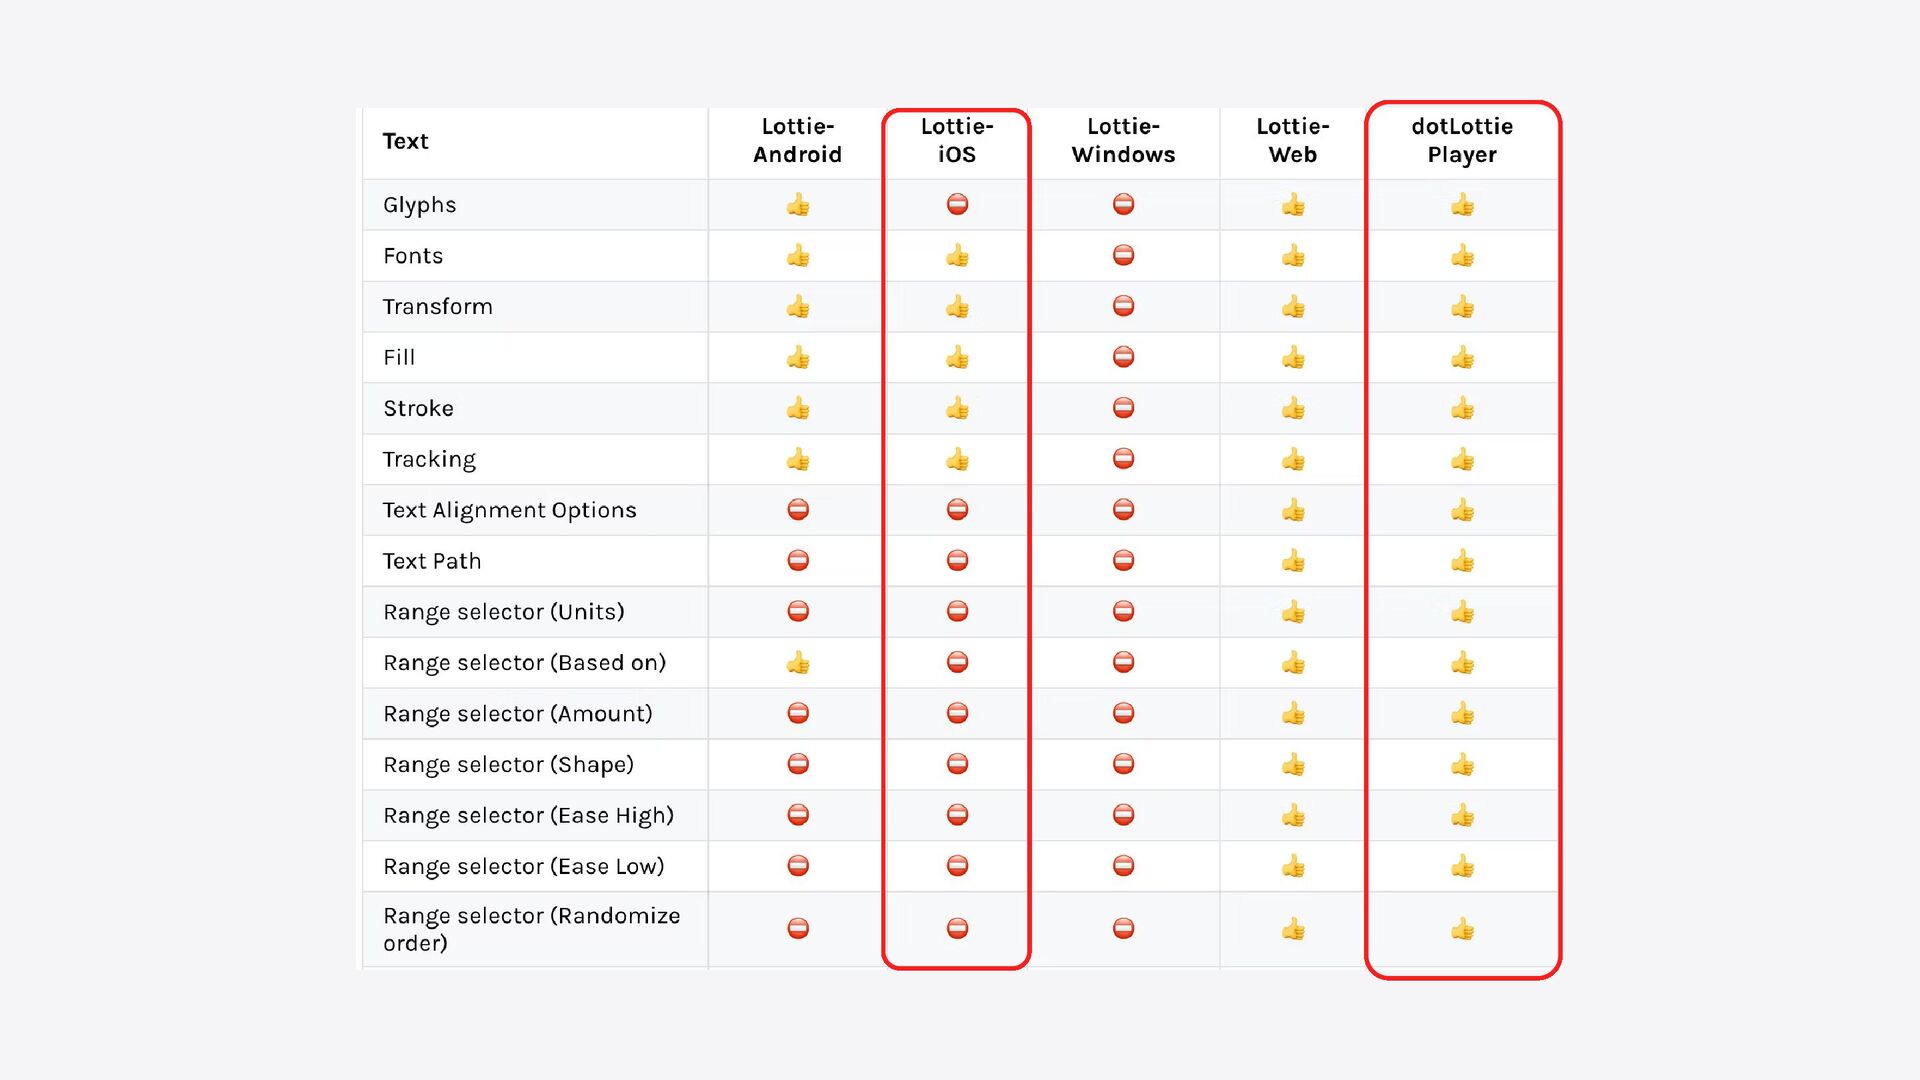
Task: Click the thumbs-up for Tracking under Lottie-iOS
Action: tap(957, 459)
